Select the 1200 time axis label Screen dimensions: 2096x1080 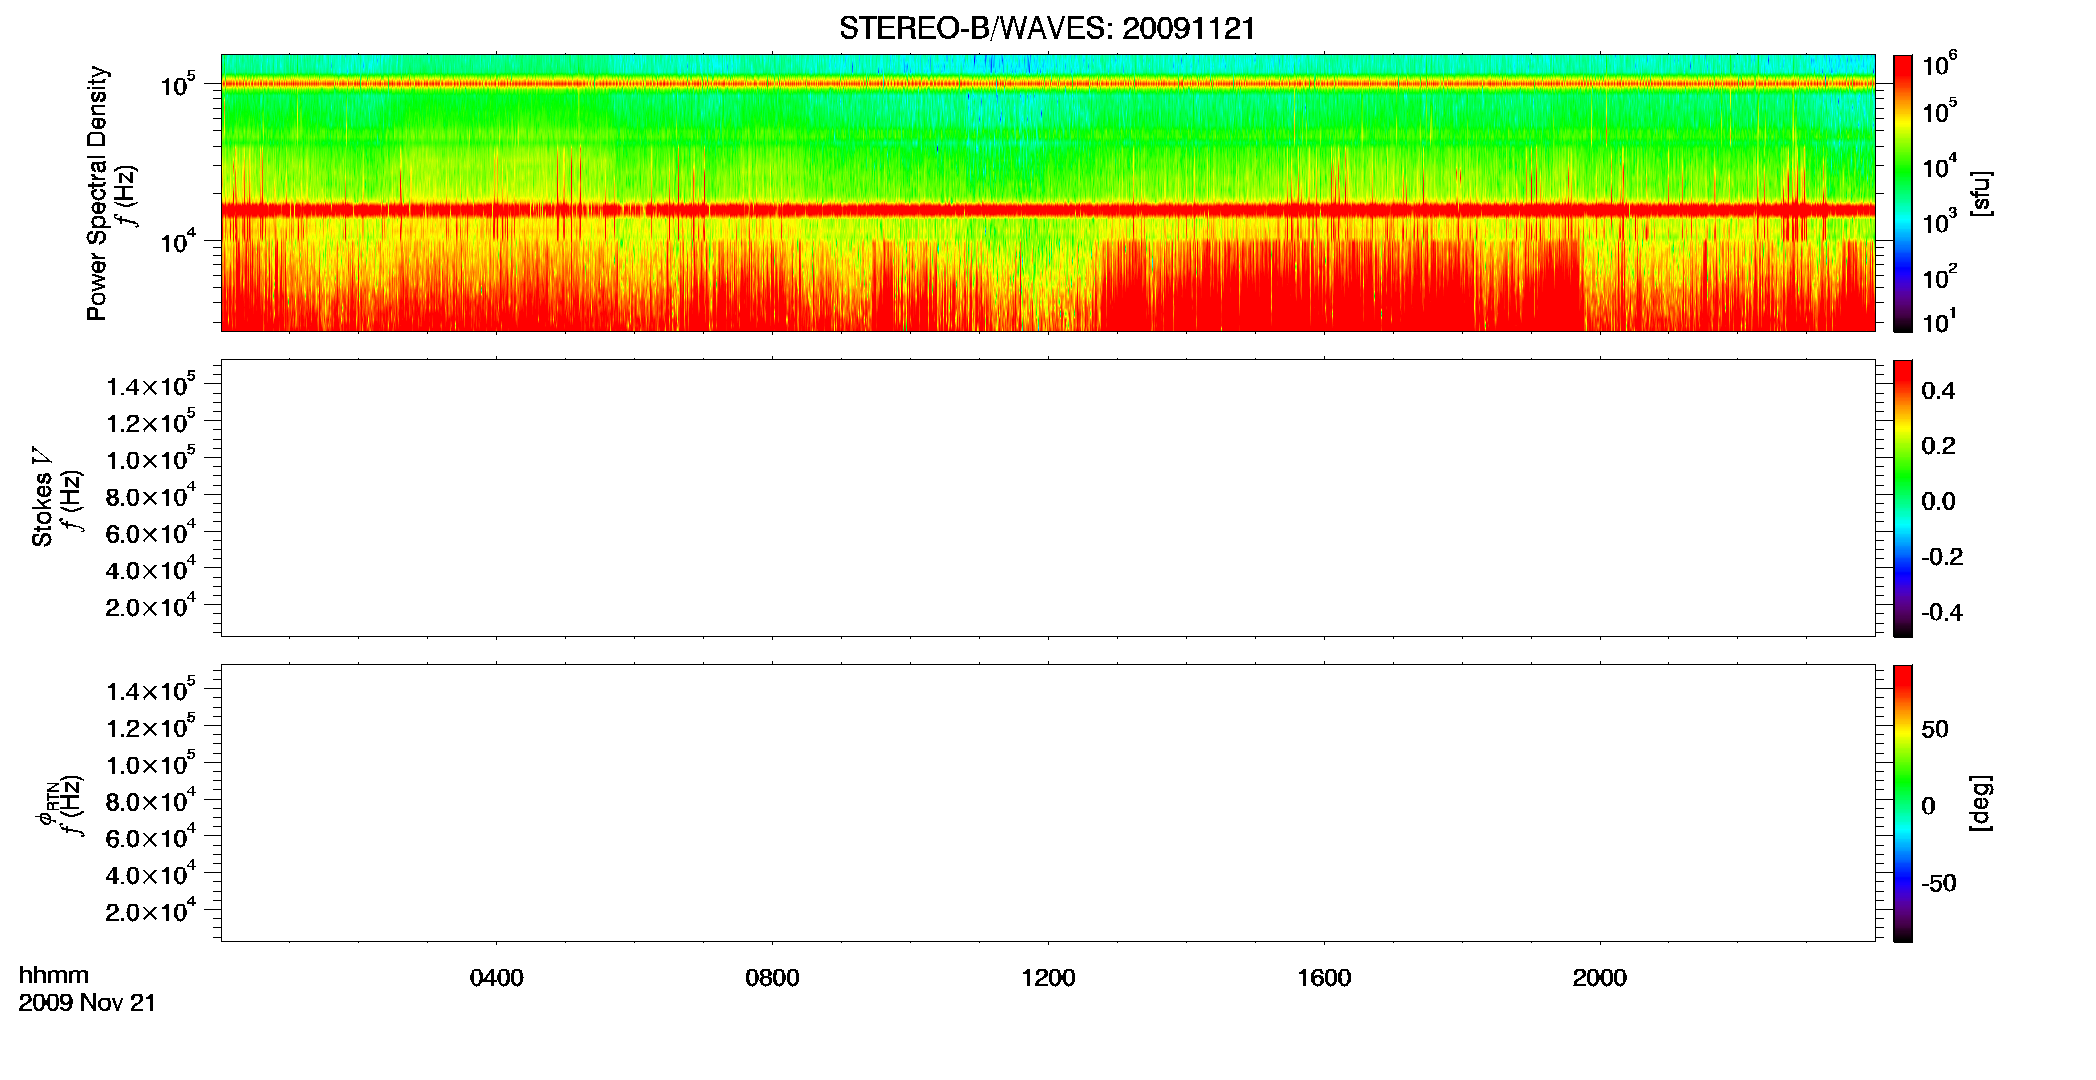pyautogui.click(x=1048, y=978)
